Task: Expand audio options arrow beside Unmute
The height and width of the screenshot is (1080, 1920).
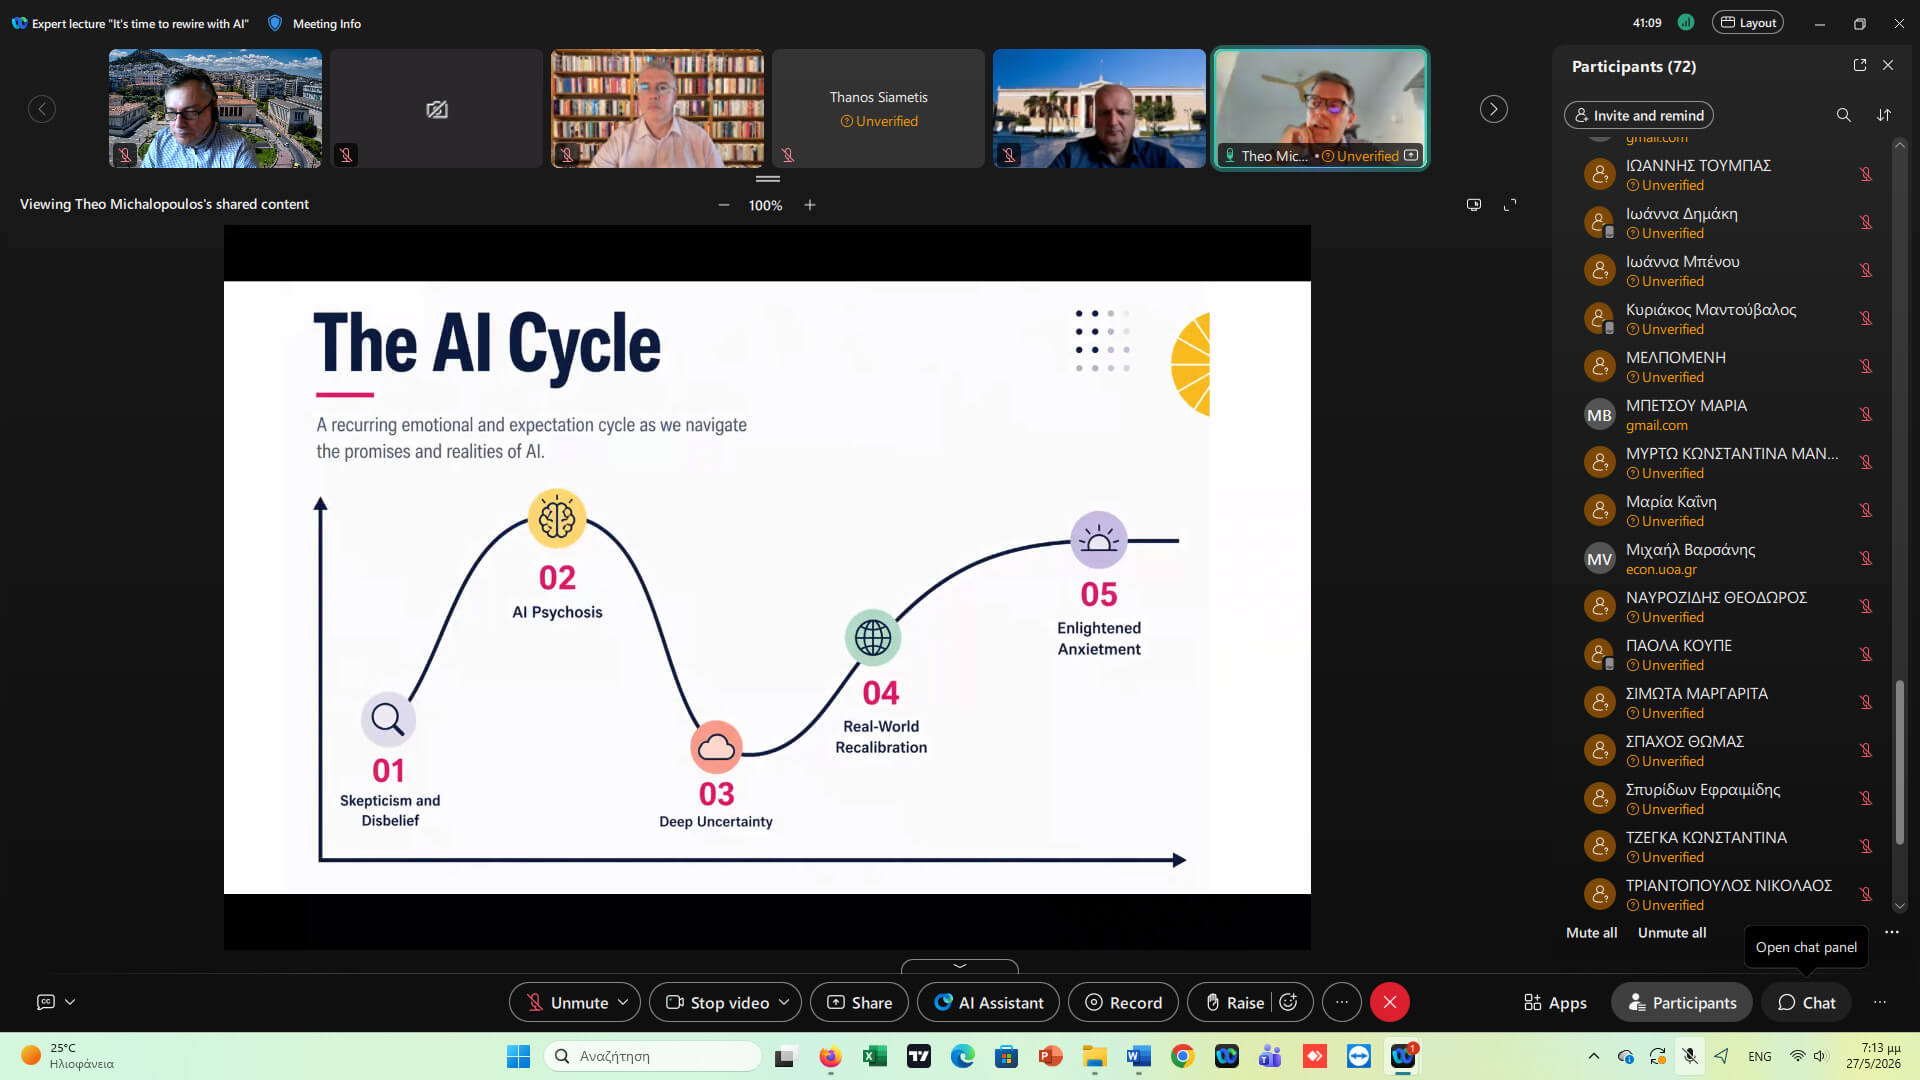Action: click(623, 1002)
